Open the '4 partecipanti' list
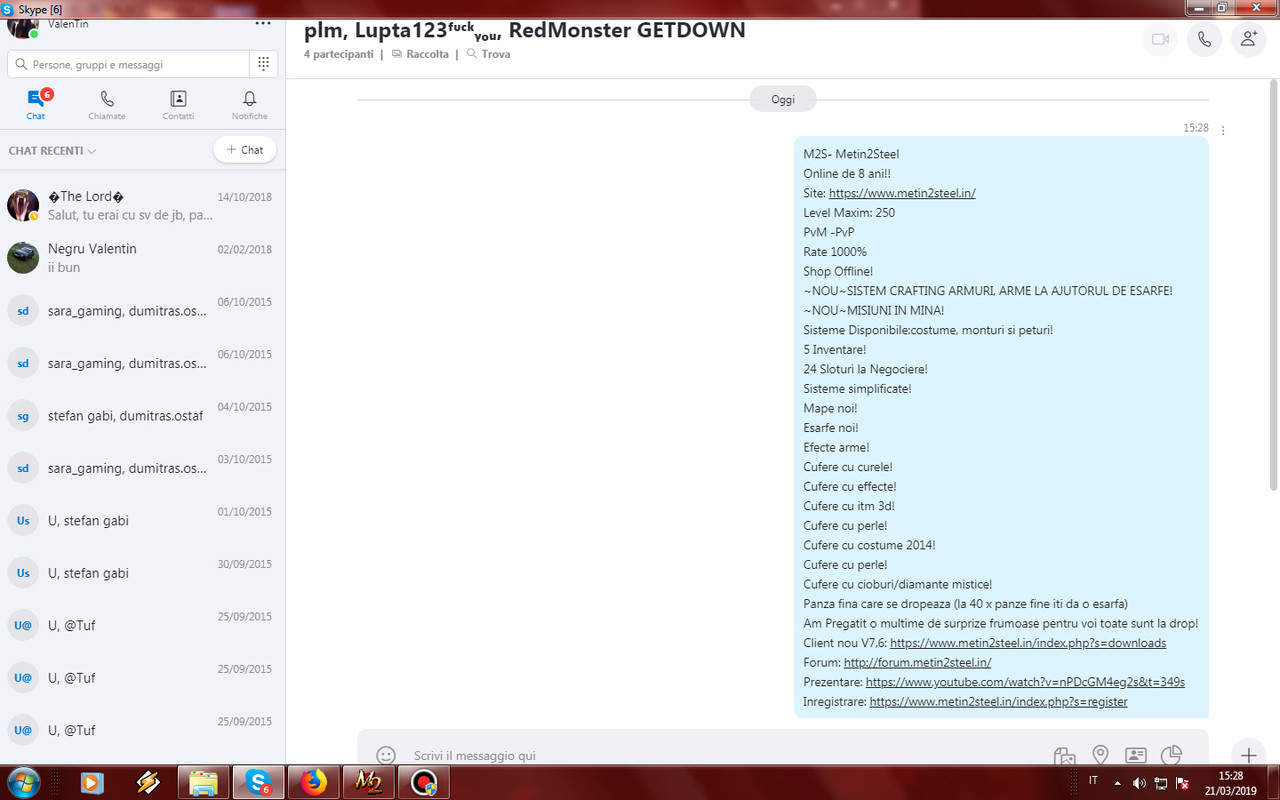Screen dimensions: 1280x800 coord(339,54)
